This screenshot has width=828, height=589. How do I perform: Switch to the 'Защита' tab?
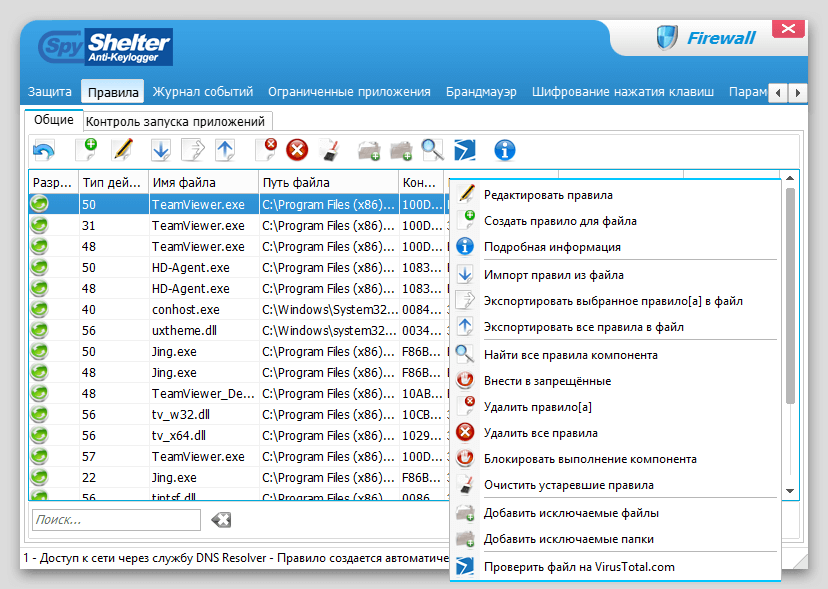click(x=50, y=91)
